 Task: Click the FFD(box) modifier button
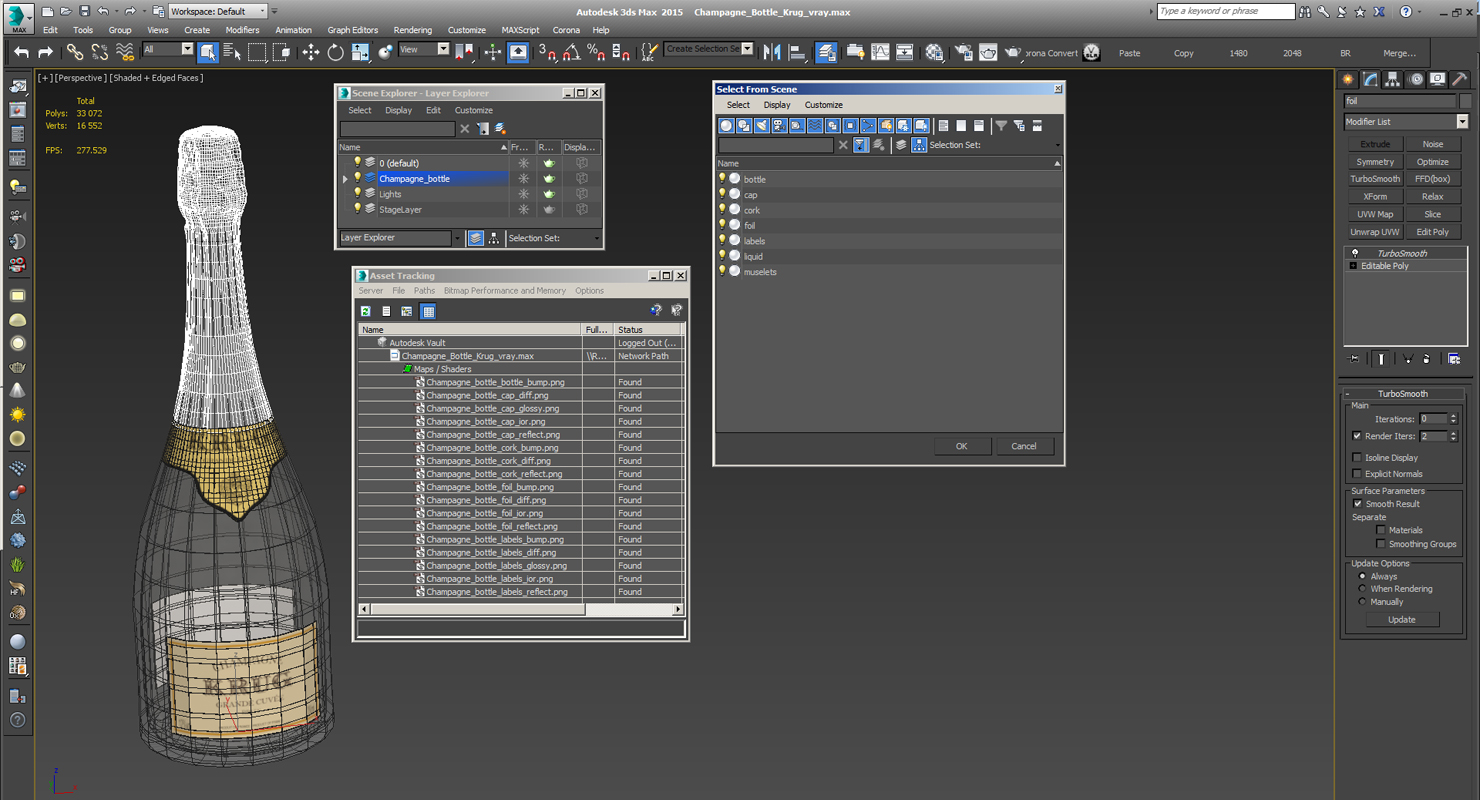click(x=1432, y=179)
